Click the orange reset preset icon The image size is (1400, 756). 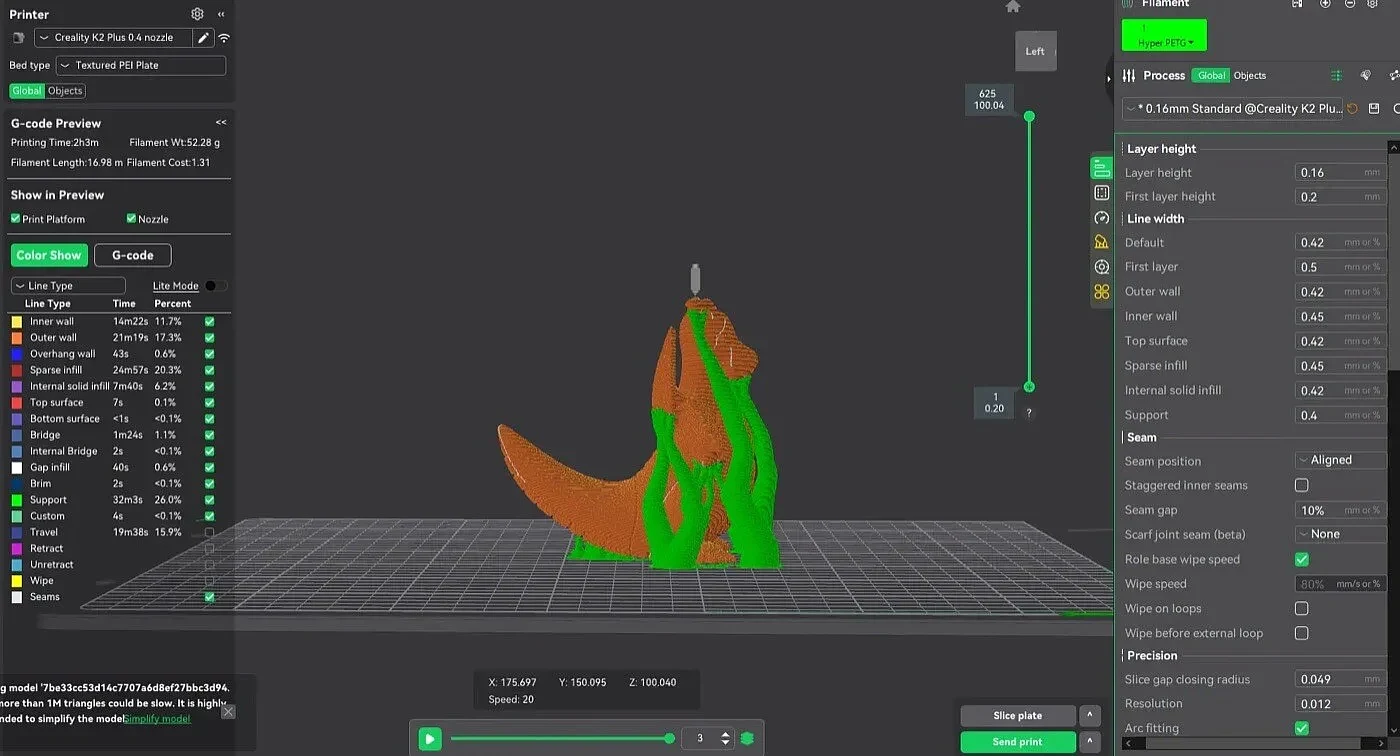[x=1353, y=108]
